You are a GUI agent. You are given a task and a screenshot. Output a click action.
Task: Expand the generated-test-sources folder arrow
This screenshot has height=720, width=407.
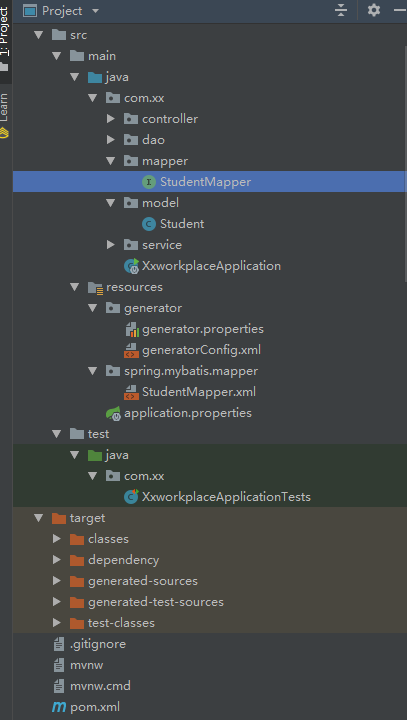click(x=57, y=602)
